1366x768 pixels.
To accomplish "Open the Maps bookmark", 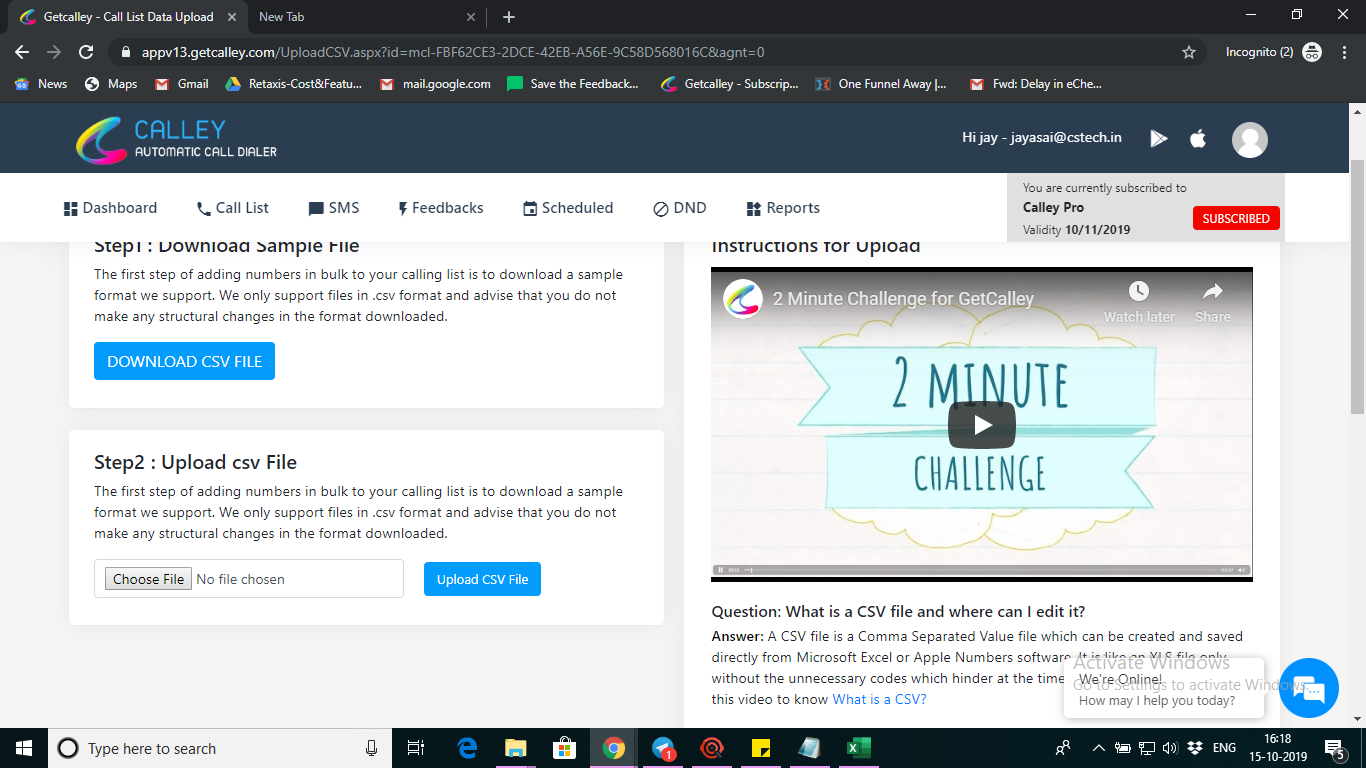I will [x=111, y=84].
